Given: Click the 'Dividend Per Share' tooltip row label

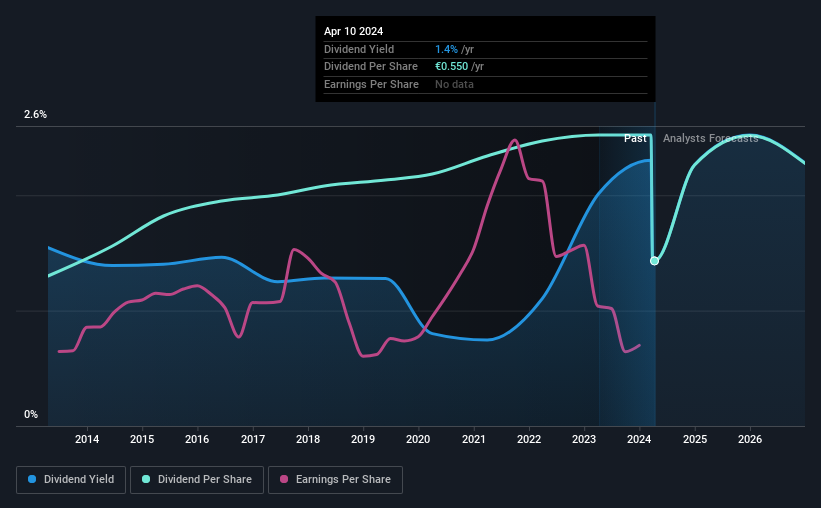Looking at the screenshot, I should point(371,67).
